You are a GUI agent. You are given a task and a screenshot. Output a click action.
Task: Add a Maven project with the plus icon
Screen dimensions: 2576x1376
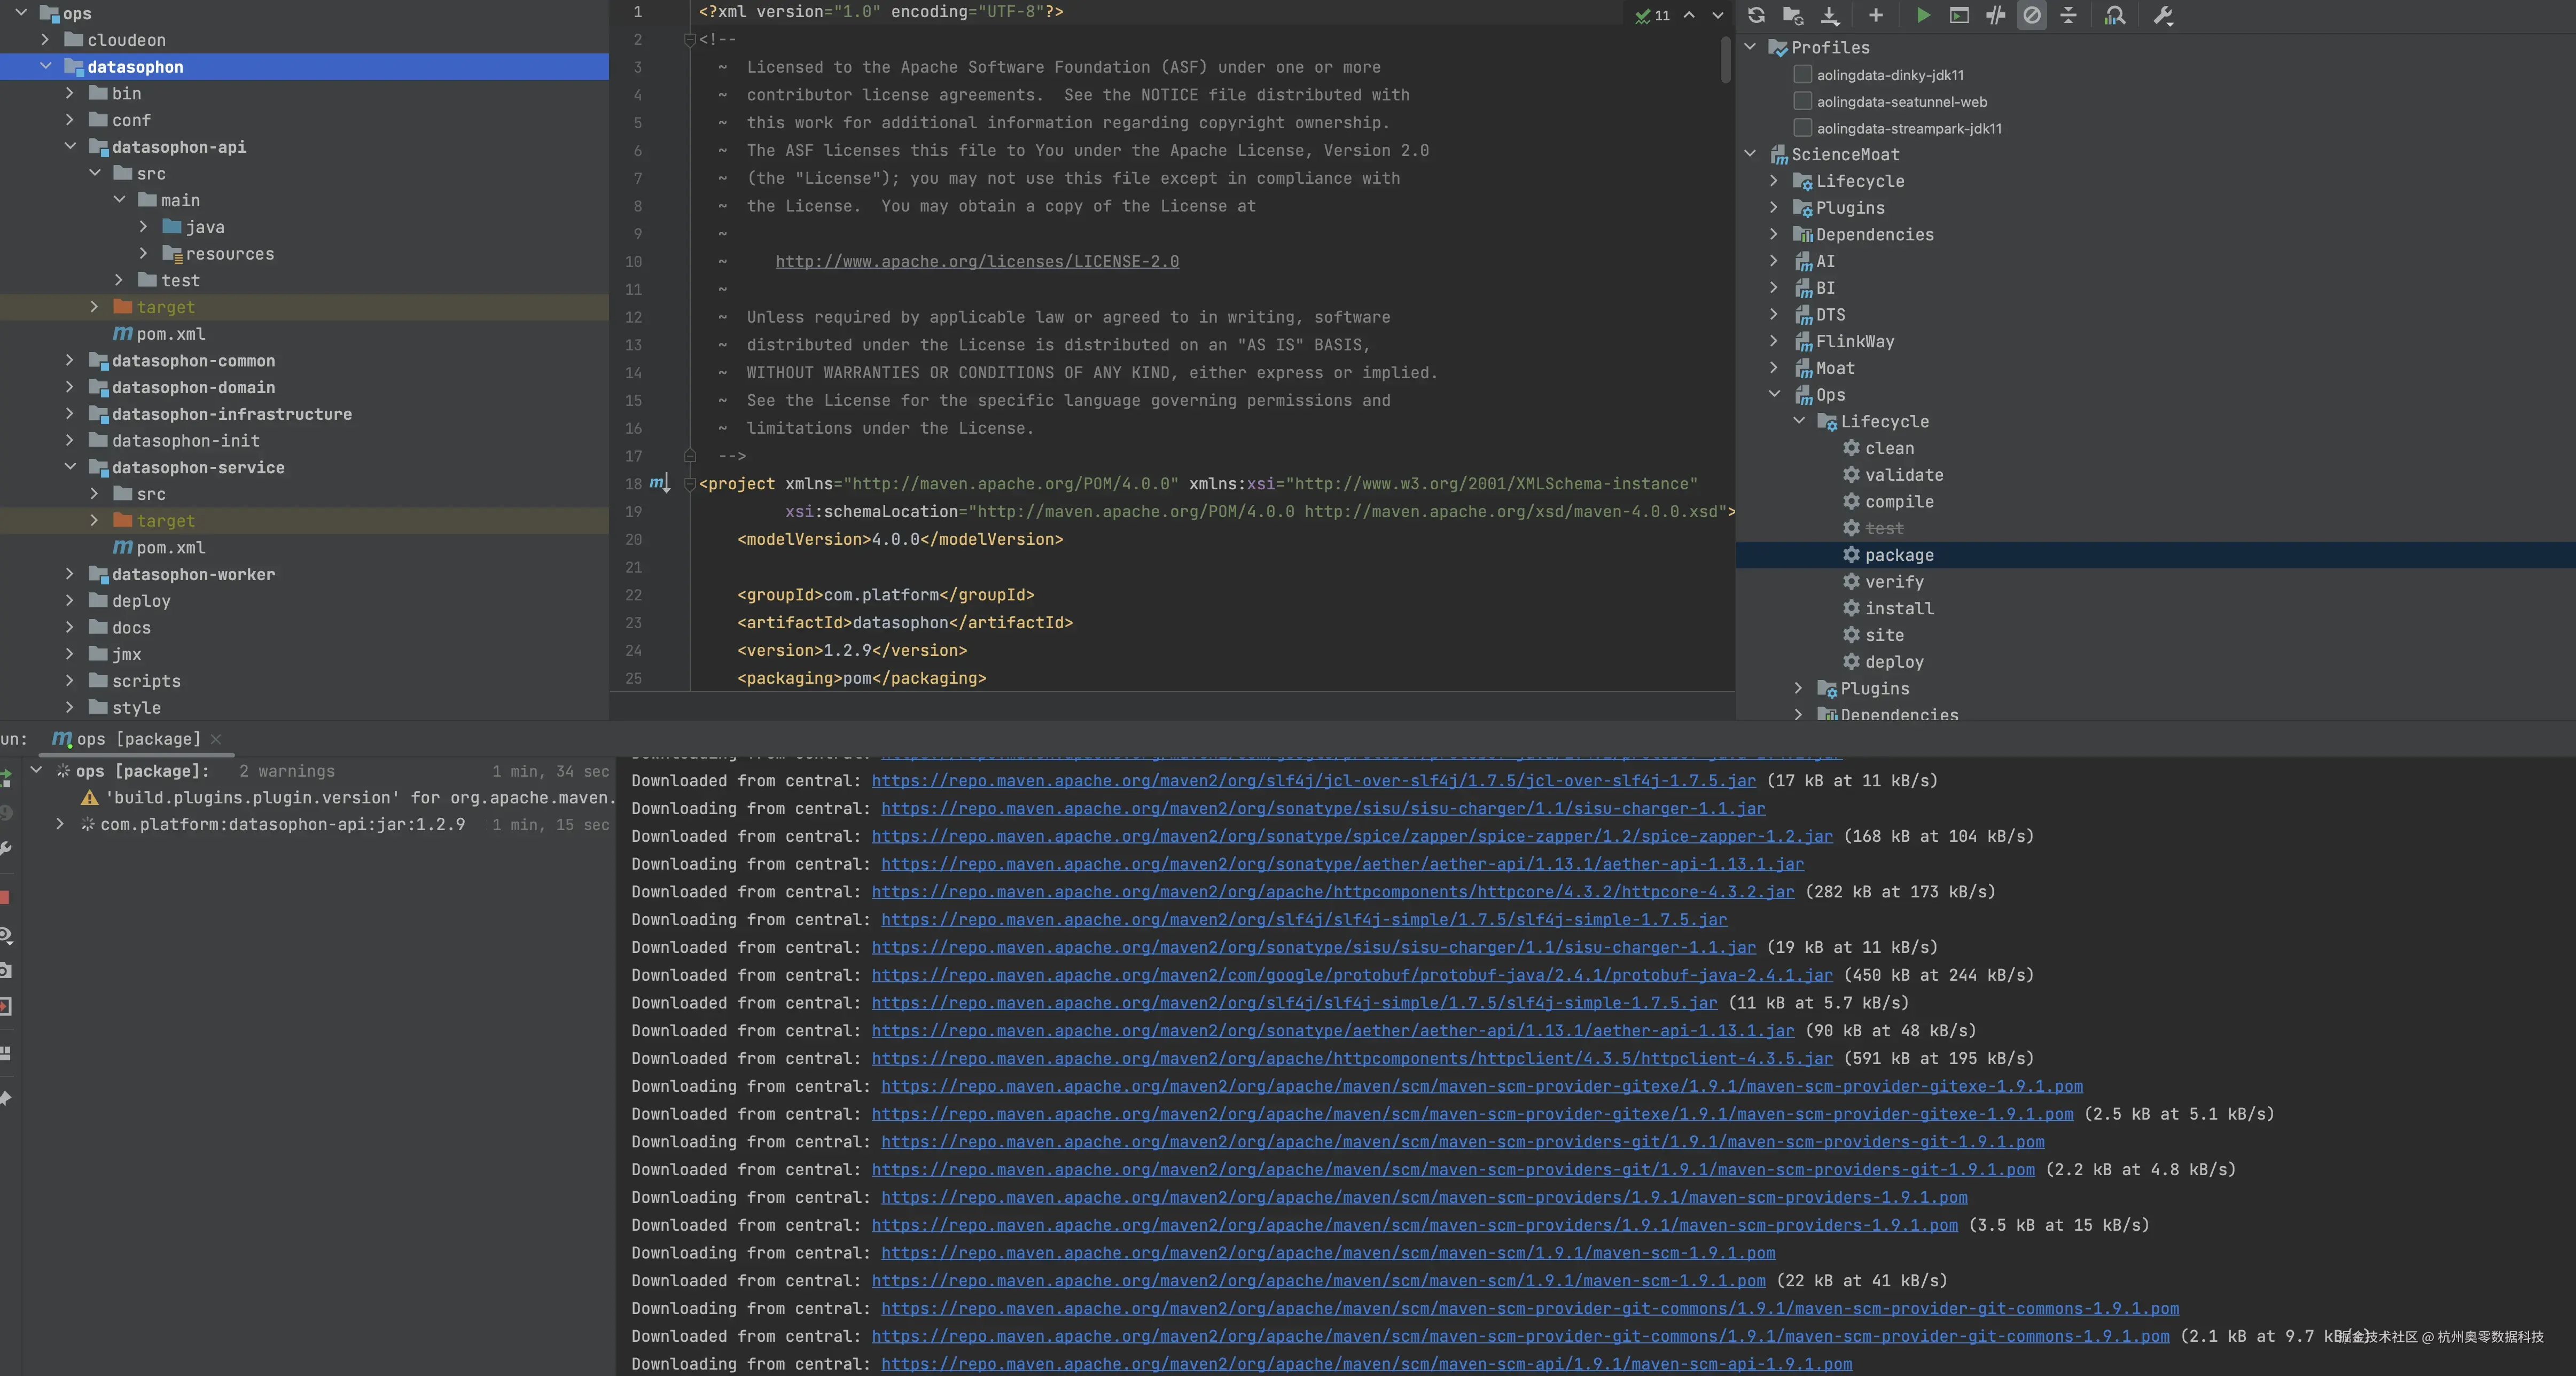pyautogui.click(x=1875, y=16)
